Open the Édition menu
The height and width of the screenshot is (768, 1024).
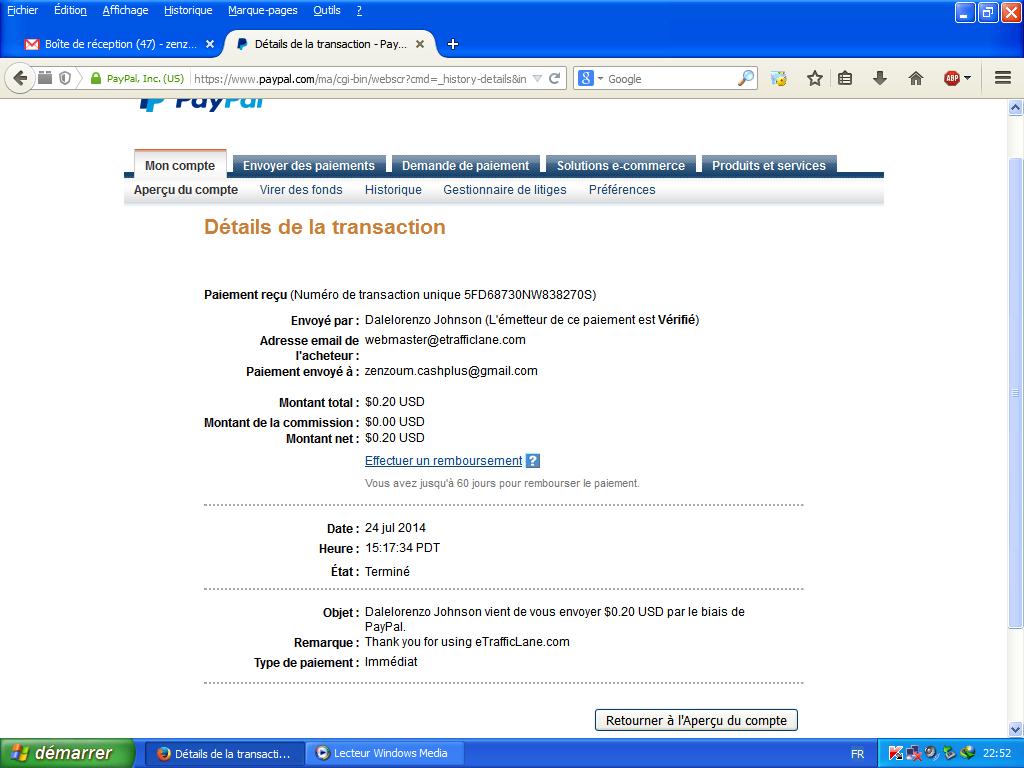(x=71, y=10)
